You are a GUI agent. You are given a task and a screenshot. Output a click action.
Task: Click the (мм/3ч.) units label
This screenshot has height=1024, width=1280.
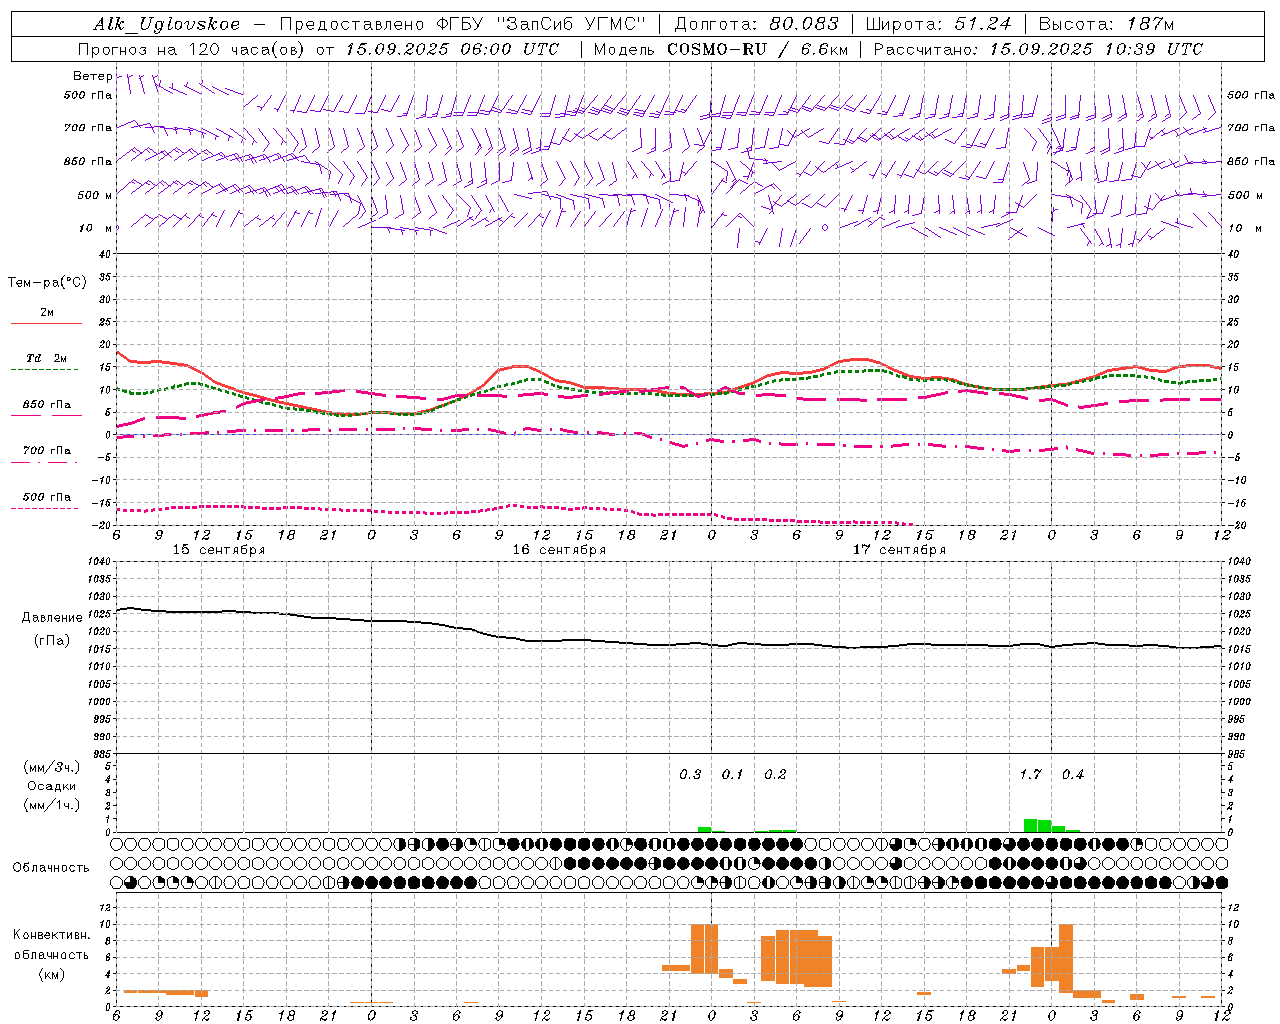click(51, 767)
